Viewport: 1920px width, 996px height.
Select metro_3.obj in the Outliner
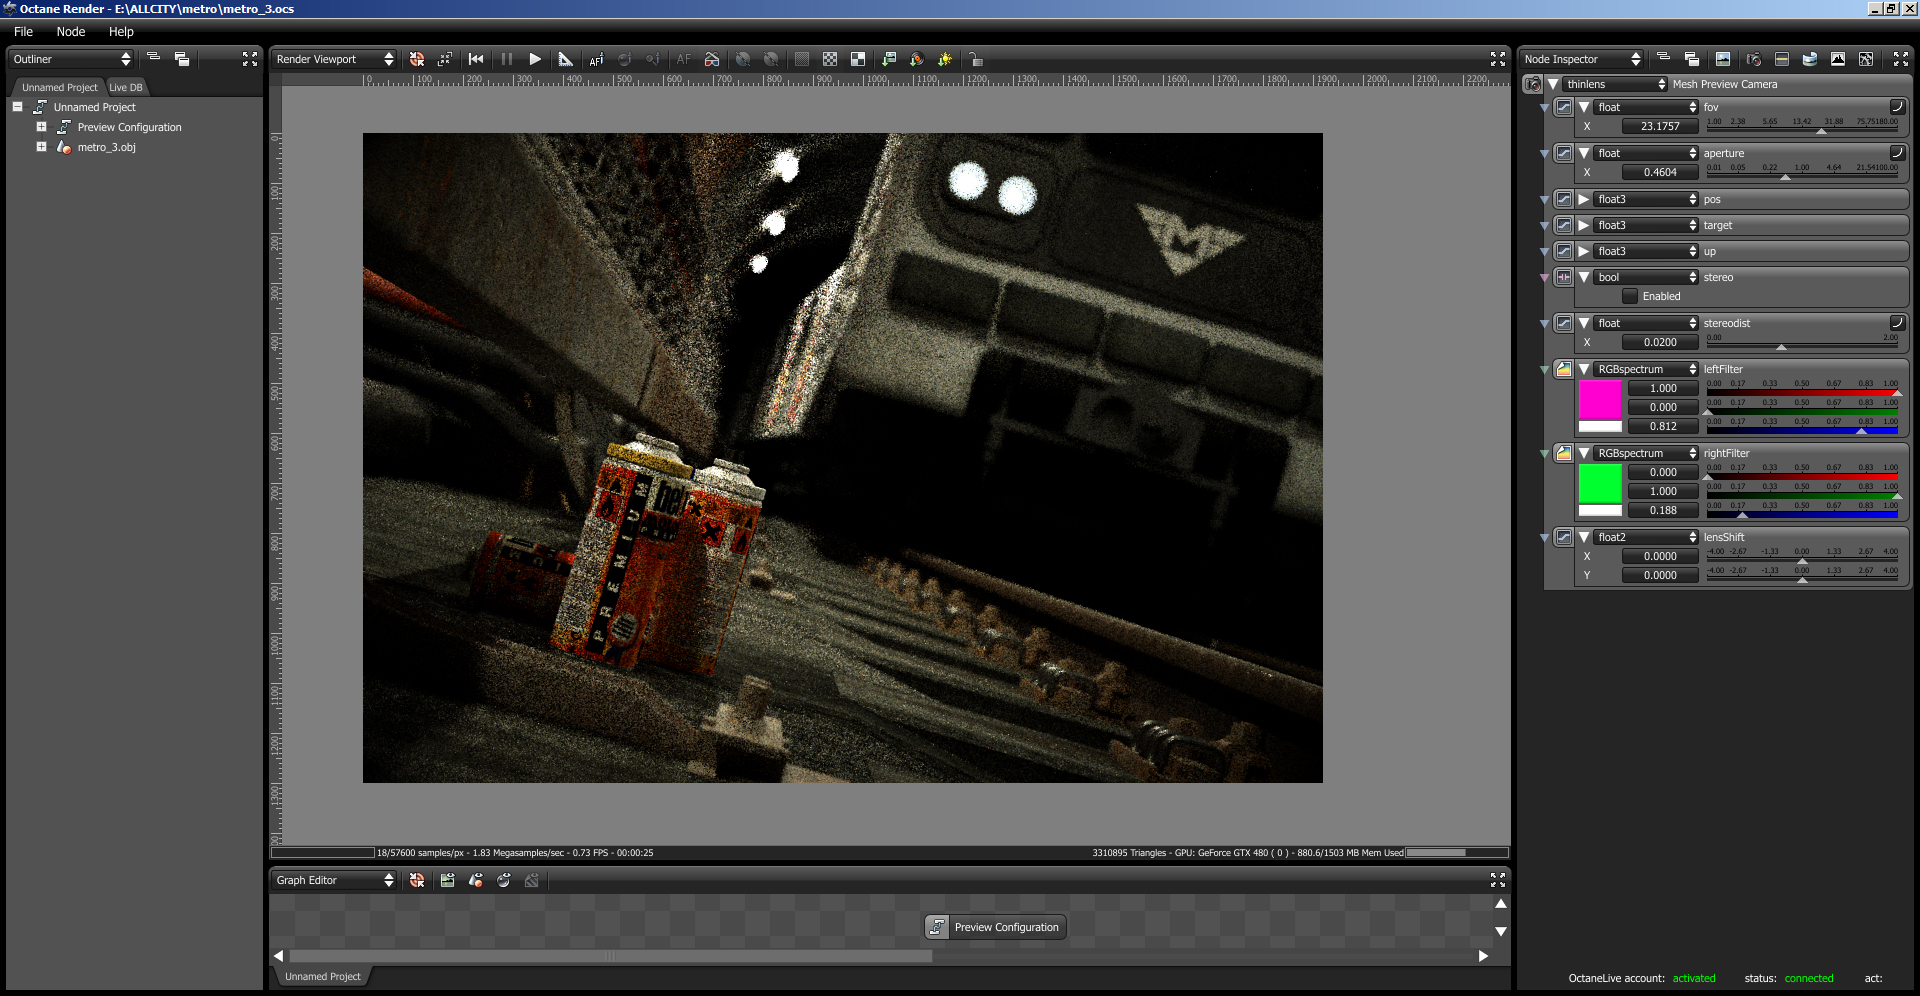point(107,147)
